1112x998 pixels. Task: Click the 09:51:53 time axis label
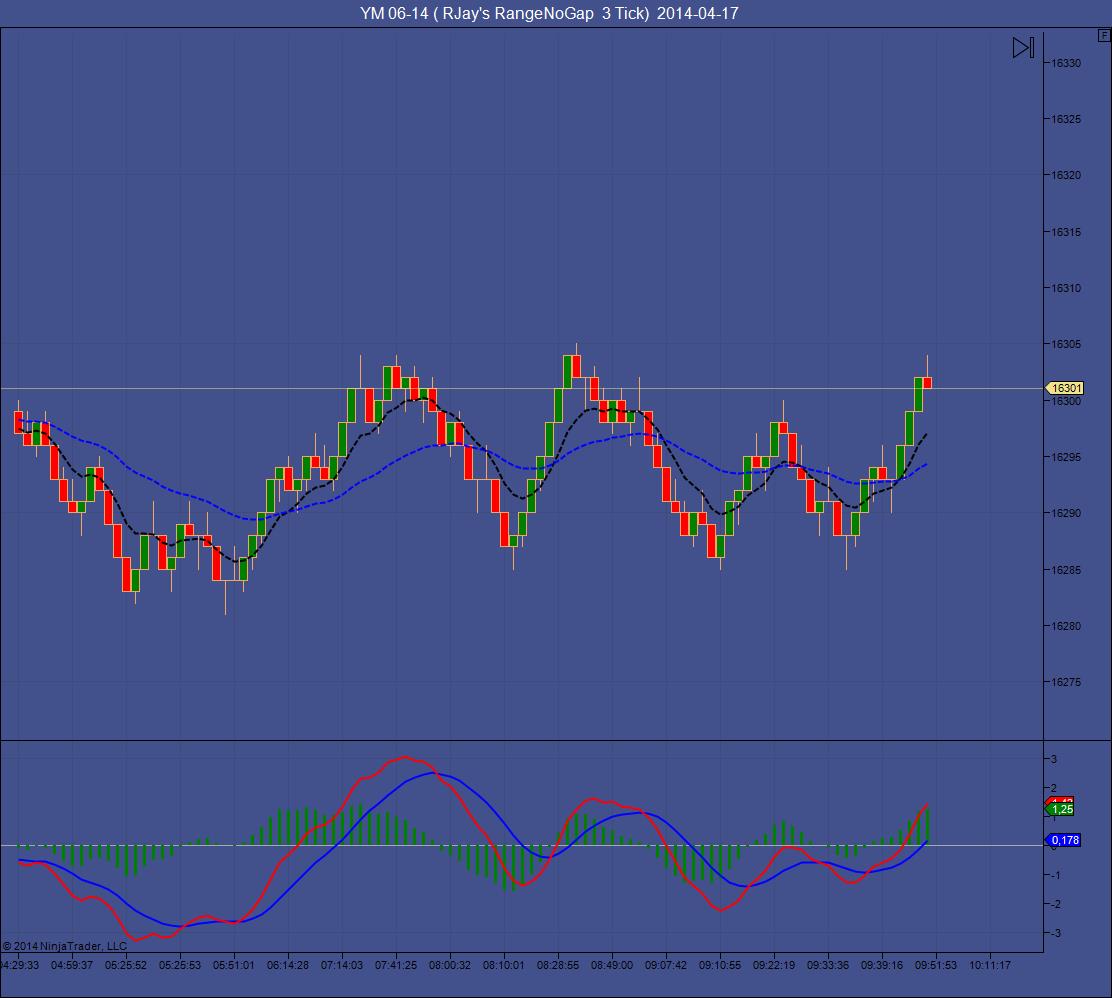point(935,965)
